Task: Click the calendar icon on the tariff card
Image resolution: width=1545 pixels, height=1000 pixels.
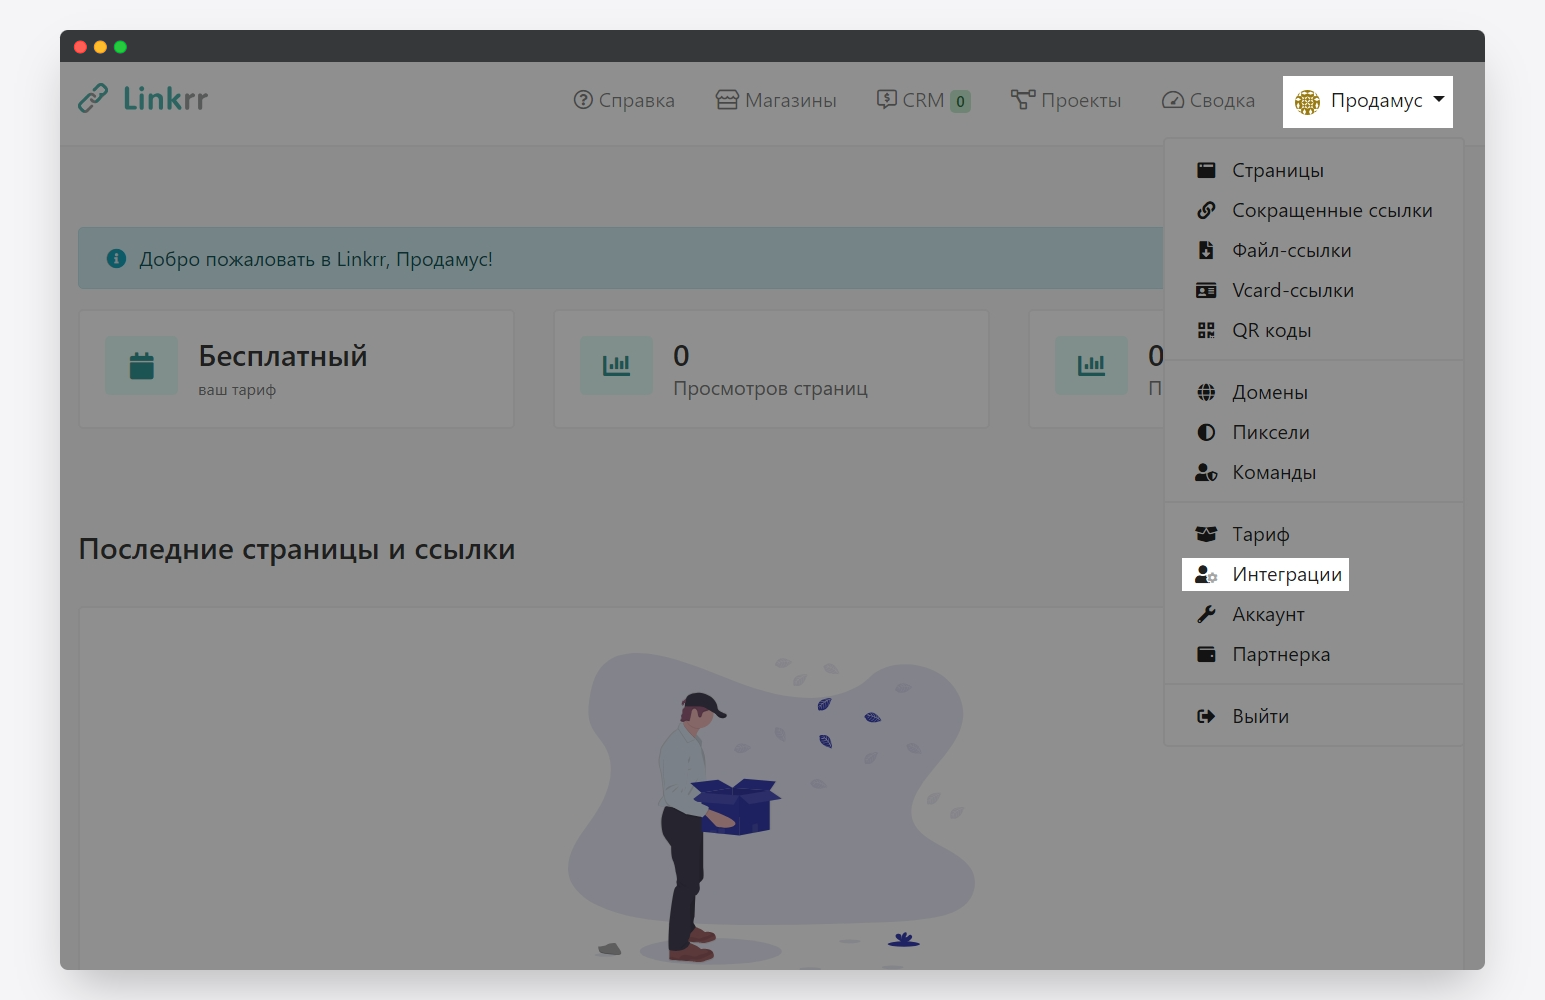Action: click(x=142, y=366)
